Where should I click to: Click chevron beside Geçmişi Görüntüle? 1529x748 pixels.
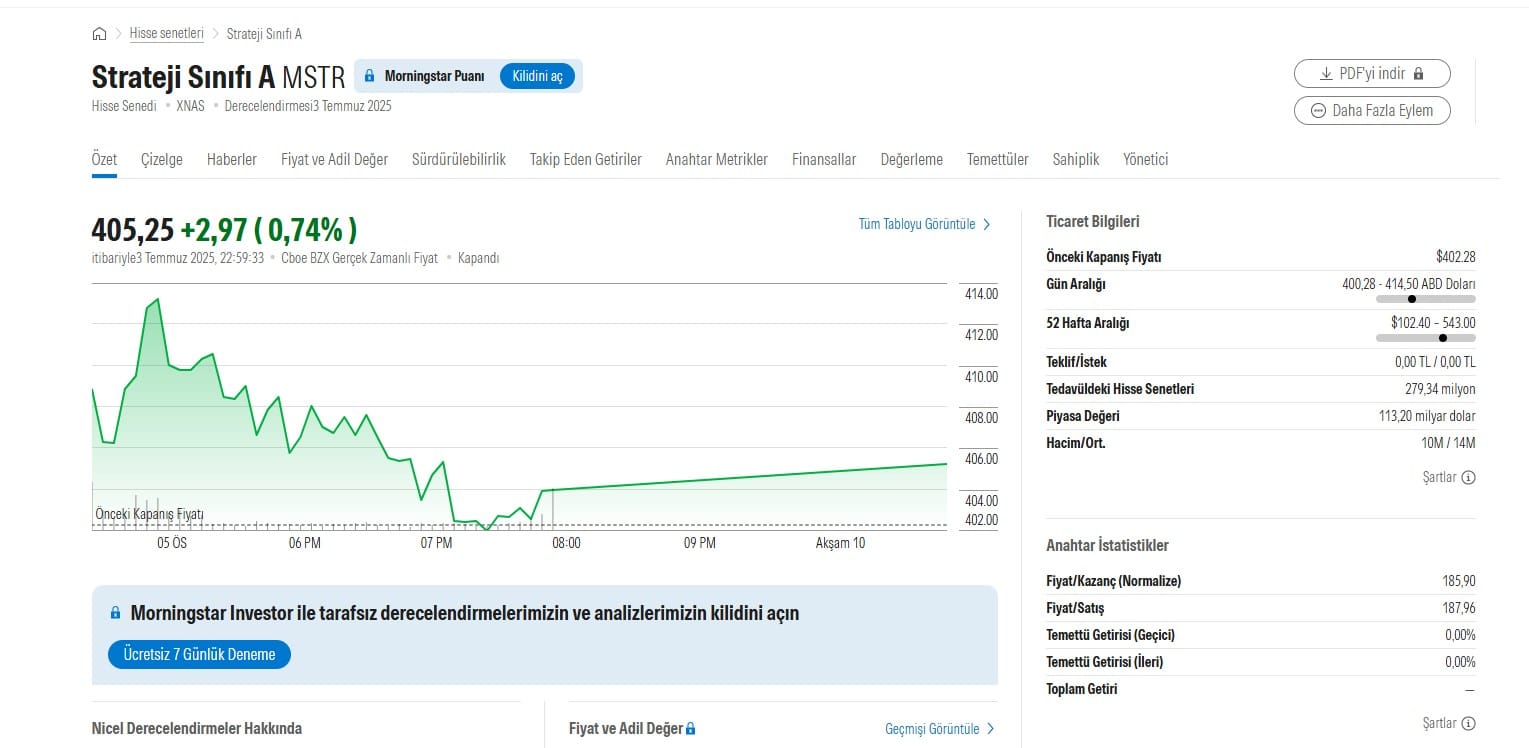991,729
